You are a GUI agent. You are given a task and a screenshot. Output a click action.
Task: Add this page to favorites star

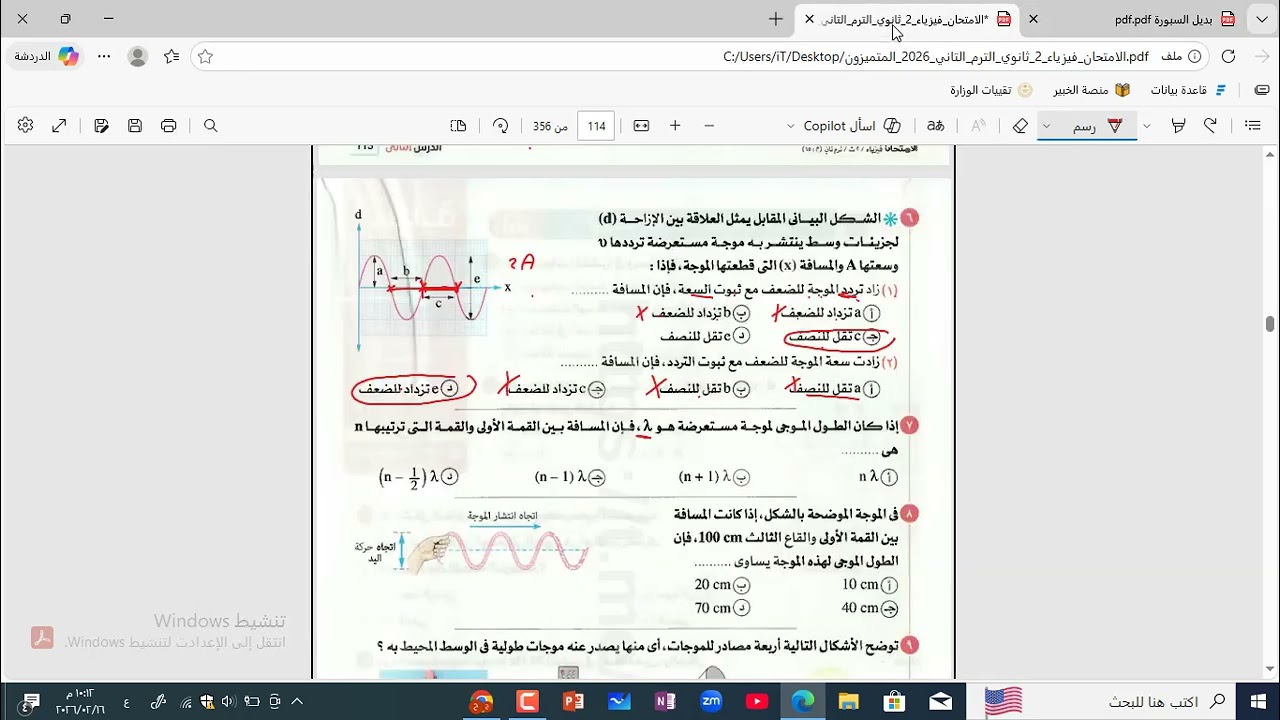click(205, 57)
